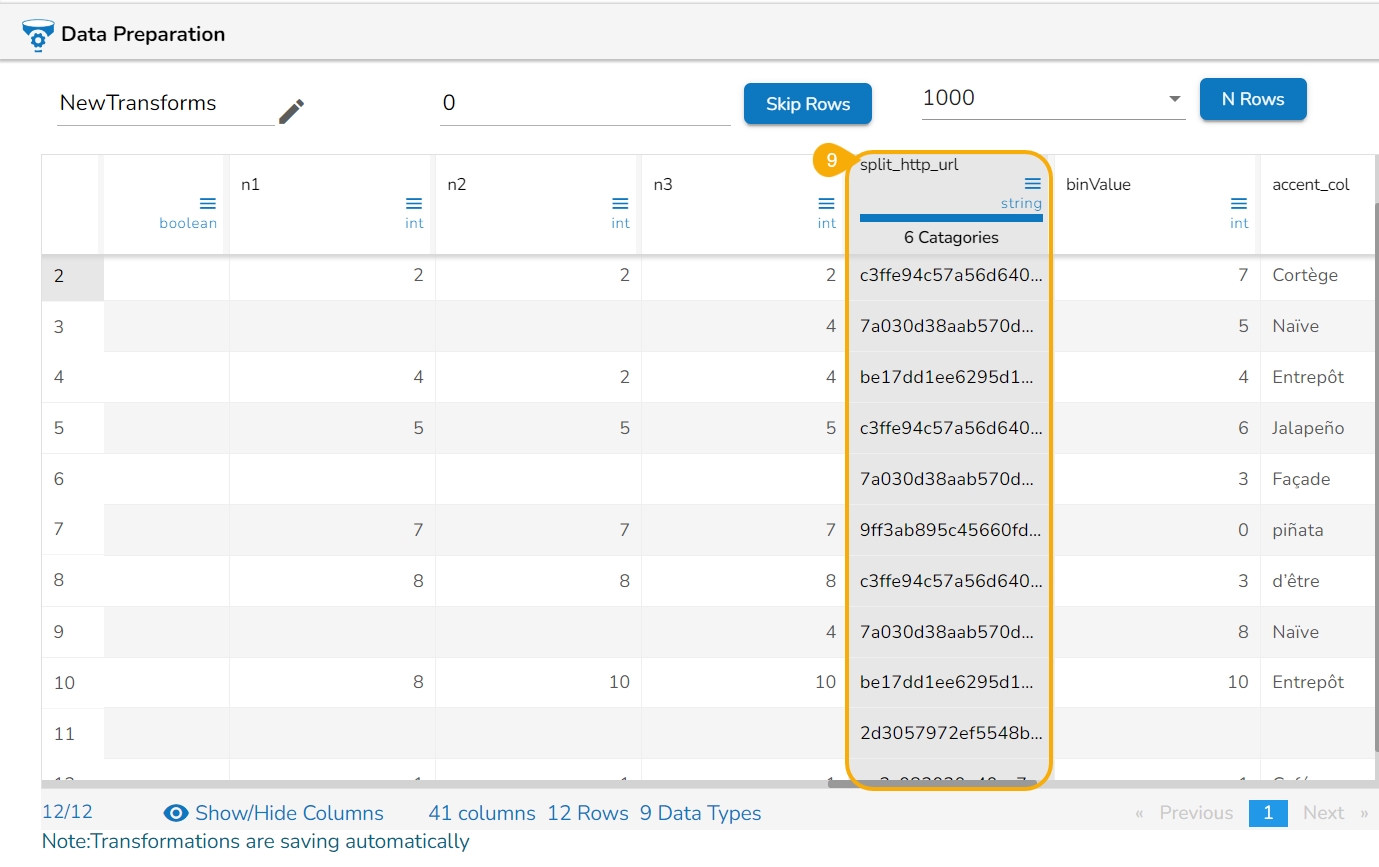Click the N Rows button
This screenshot has width=1379, height=867.
(1252, 99)
